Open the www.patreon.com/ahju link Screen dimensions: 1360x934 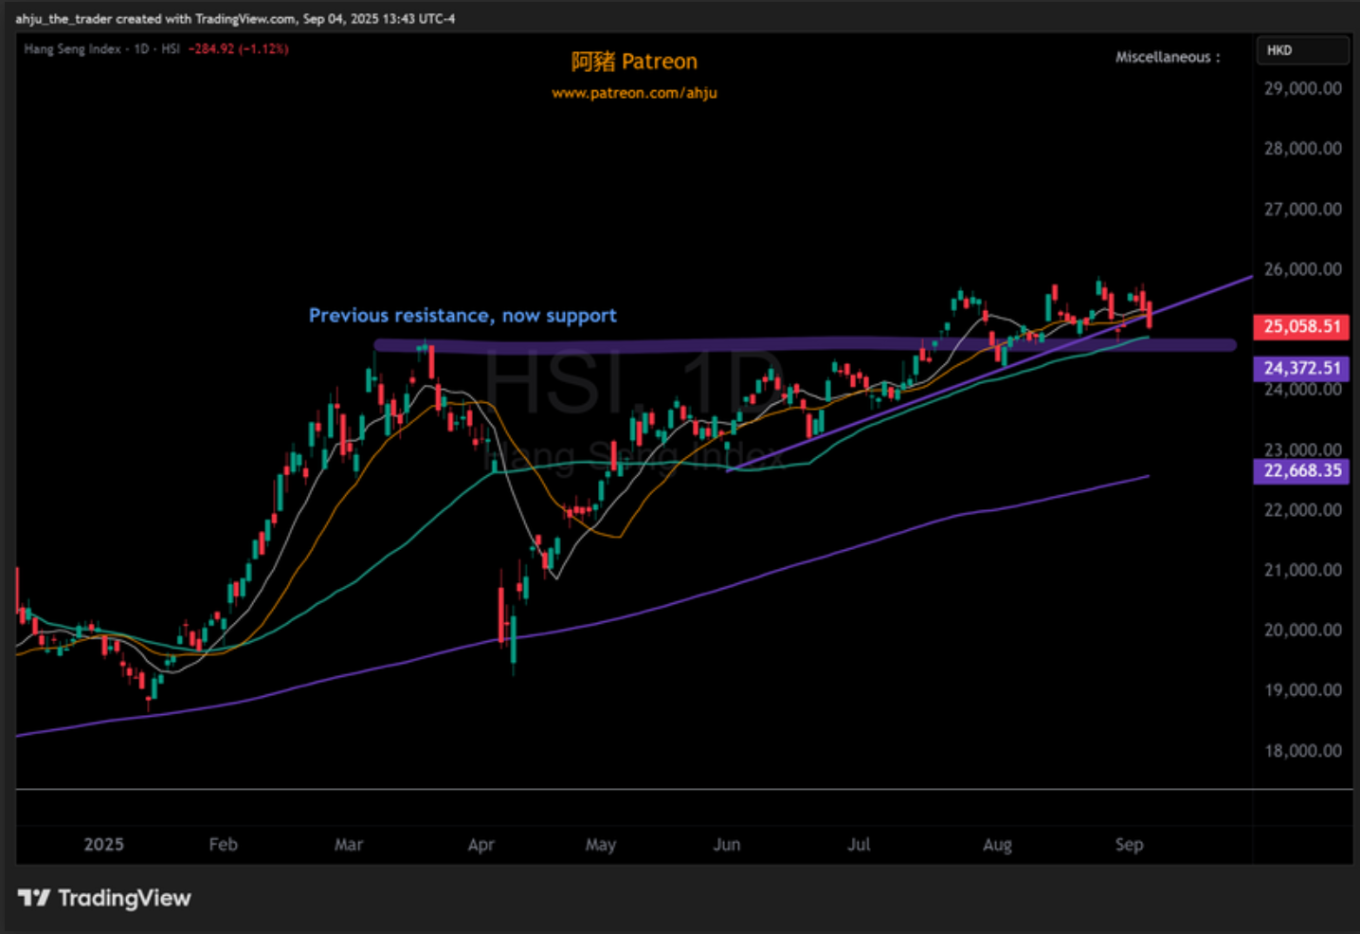click(634, 93)
